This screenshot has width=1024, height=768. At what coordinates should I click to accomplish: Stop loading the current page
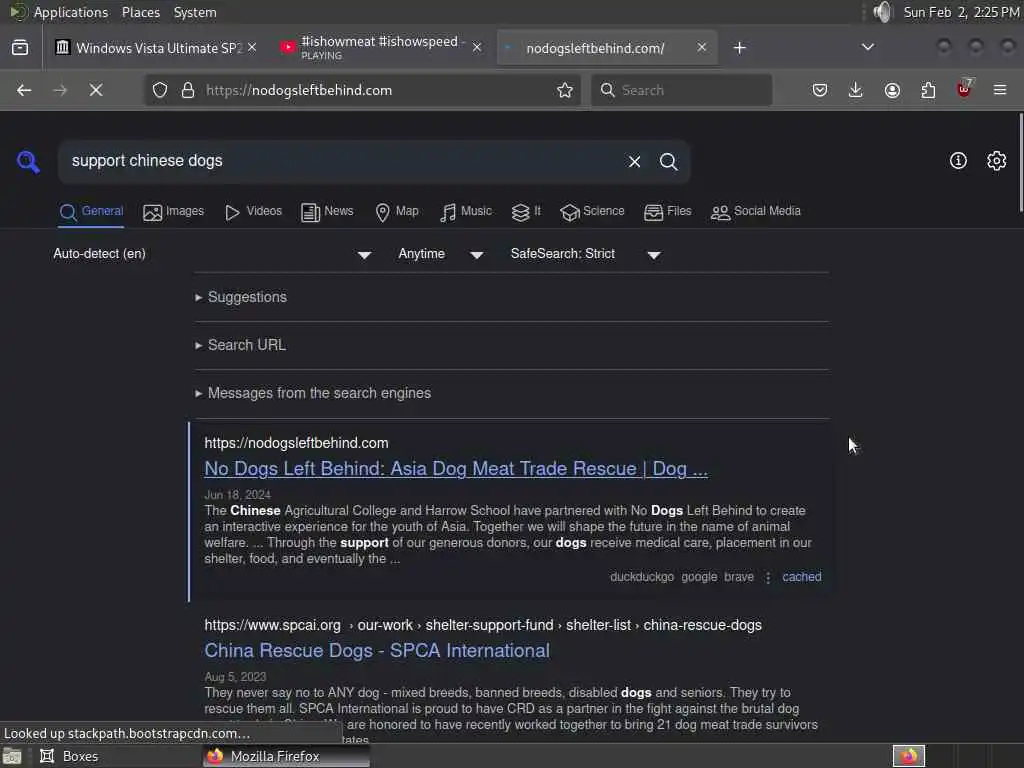pos(96,90)
